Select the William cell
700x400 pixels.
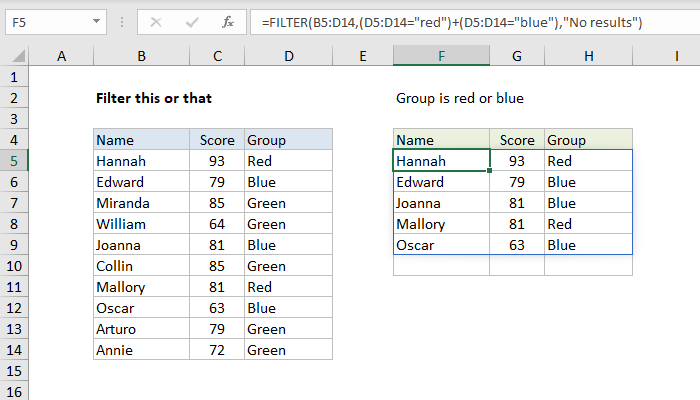tap(142, 224)
